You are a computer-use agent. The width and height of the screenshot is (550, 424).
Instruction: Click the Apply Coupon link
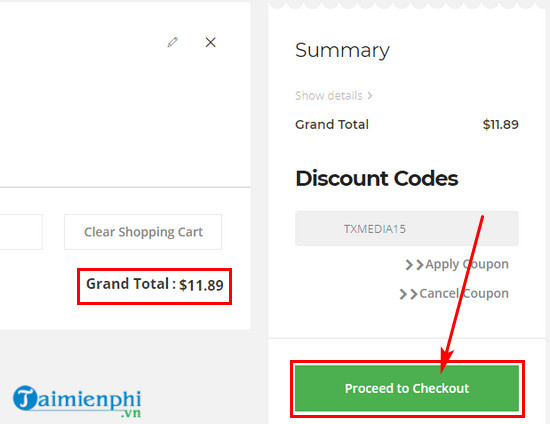(467, 264)
